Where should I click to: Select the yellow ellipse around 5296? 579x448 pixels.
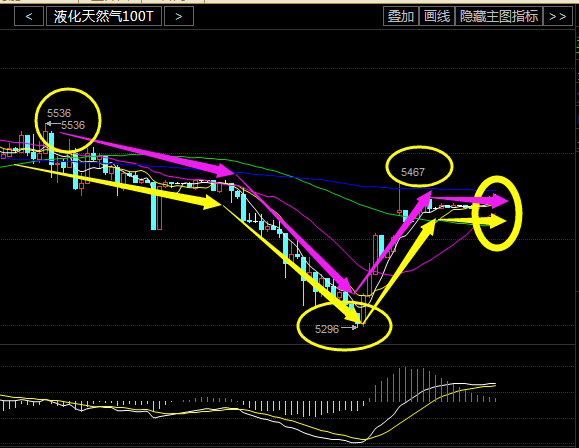tap(344, 325)
